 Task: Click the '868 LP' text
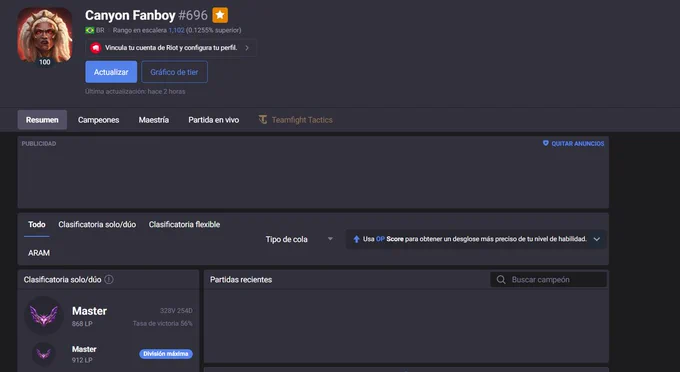tap(82, 324)
